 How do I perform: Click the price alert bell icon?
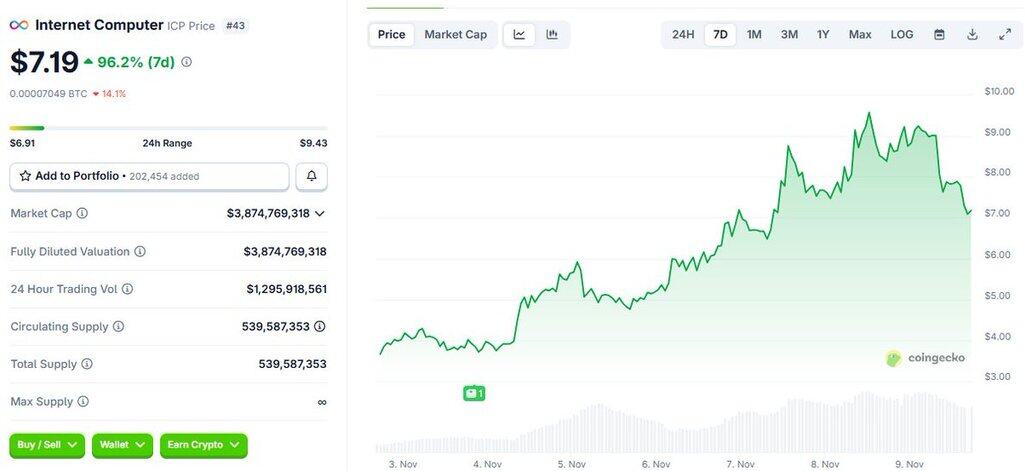click(x=311, y=176)
